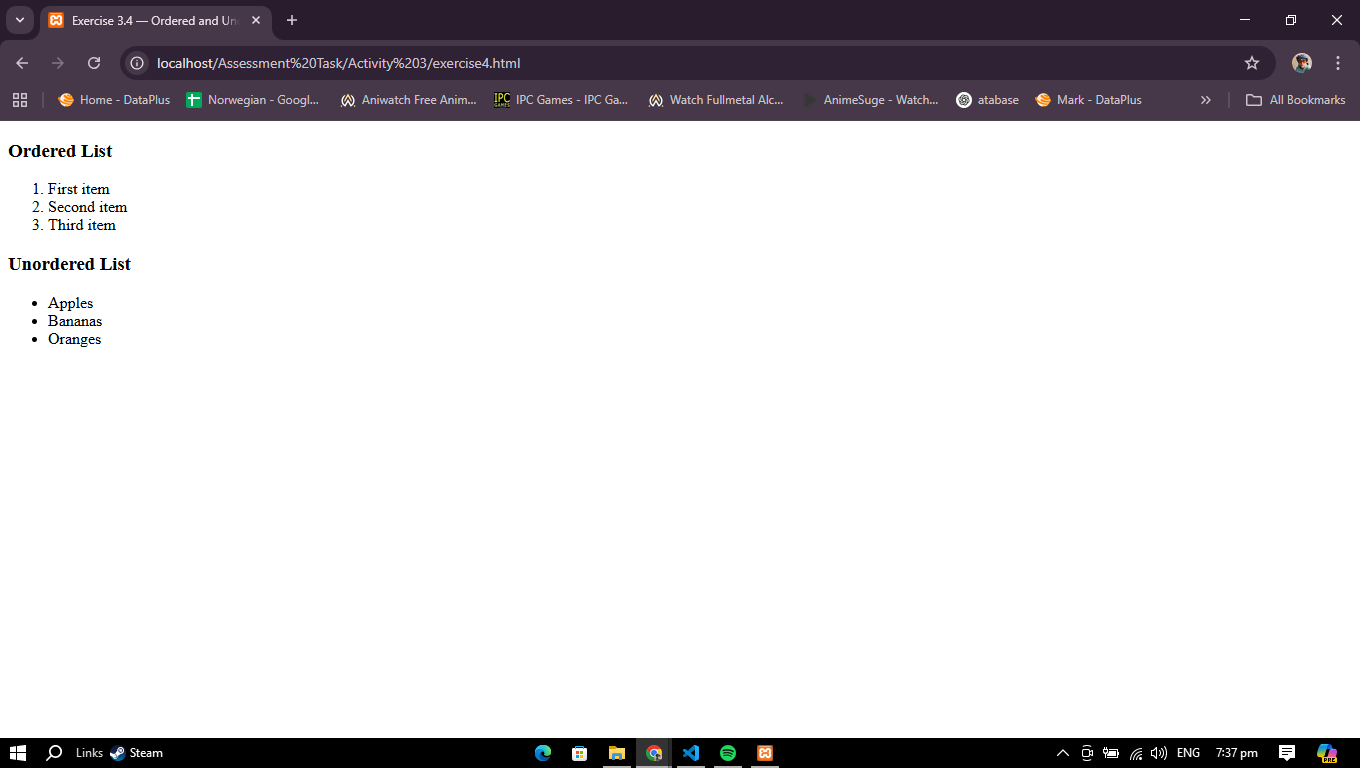This screenshot has height=768, width=1360.
Task: Click the back navigation arrow
Action: click(22, 63)
